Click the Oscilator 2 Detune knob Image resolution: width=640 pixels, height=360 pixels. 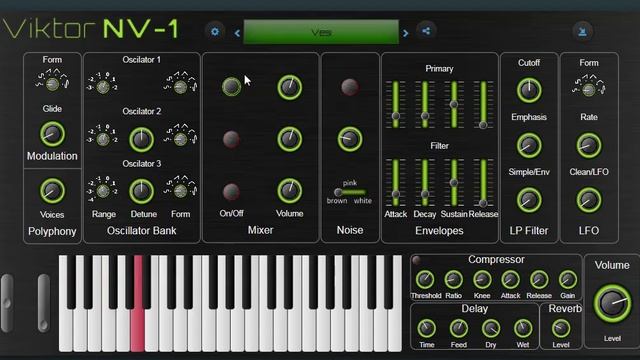pyautogui.click(x=142, y=139)
